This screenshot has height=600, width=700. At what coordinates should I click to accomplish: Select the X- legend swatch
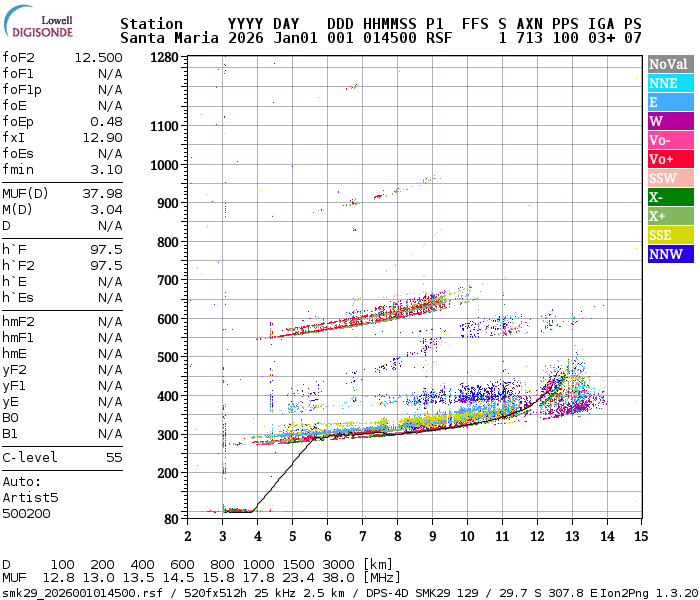tap(671, 197)
